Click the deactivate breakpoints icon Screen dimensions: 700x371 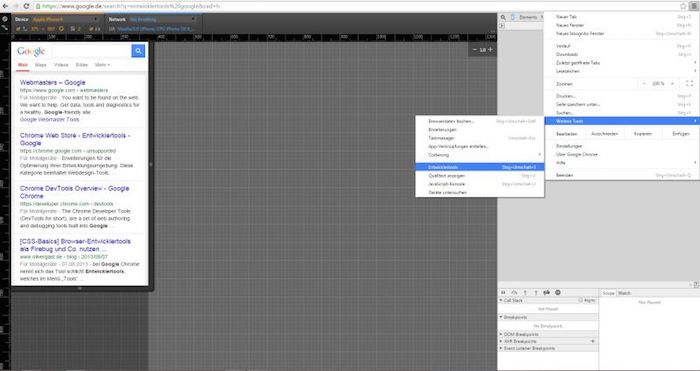(x=546, y=293)
